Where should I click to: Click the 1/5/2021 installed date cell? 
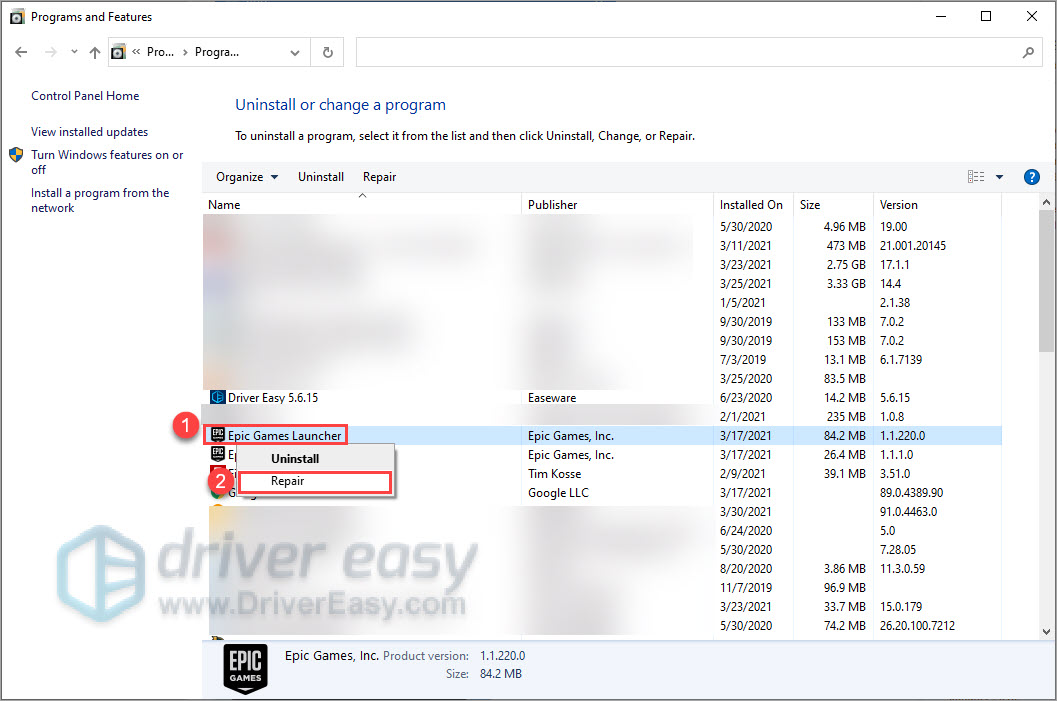point(743,303)
